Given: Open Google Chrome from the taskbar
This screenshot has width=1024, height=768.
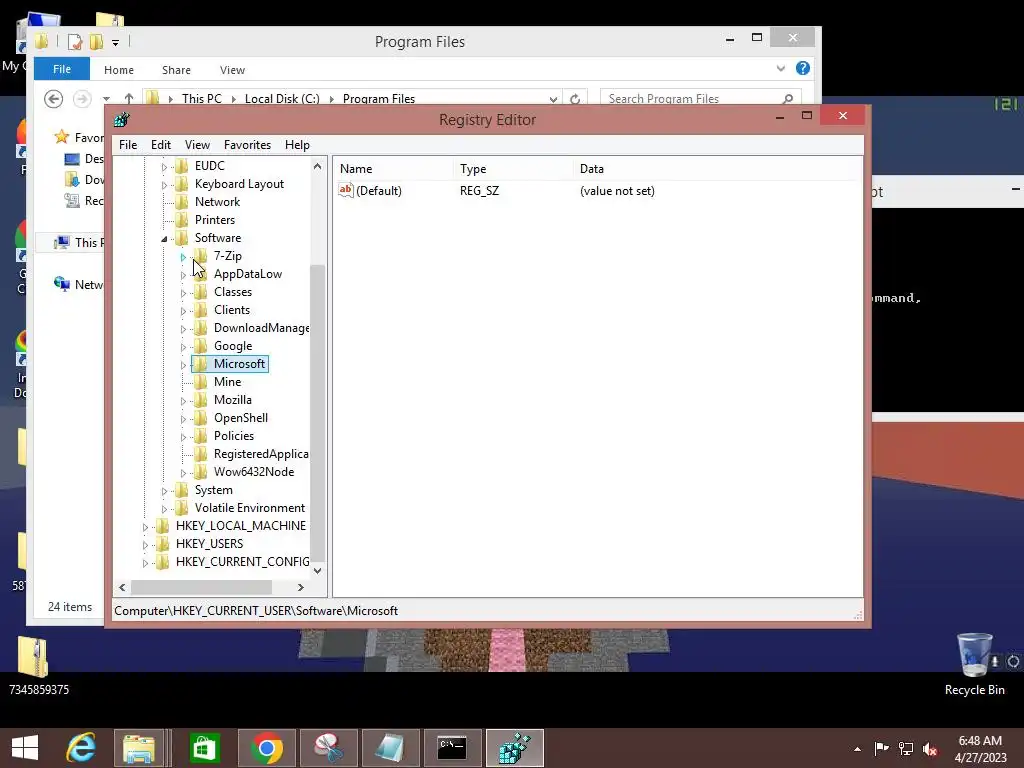Looking at the screenshot, I should pos(266,748).
